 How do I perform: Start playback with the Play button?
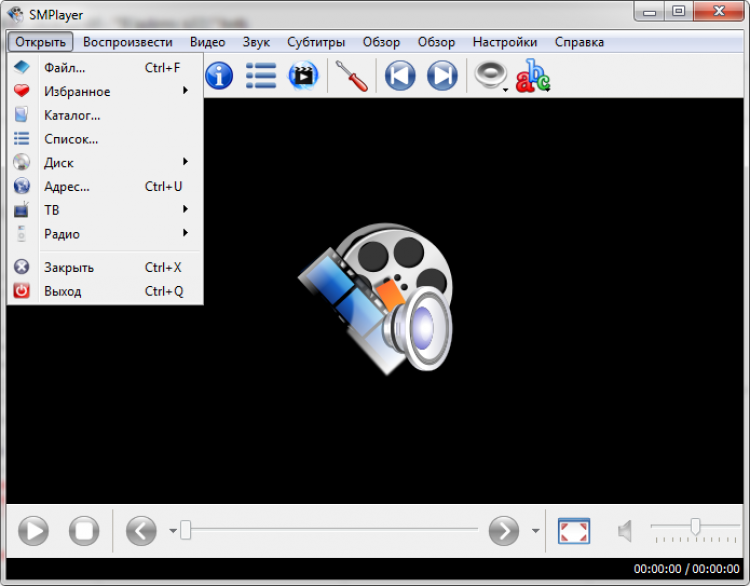pos(33,531)
